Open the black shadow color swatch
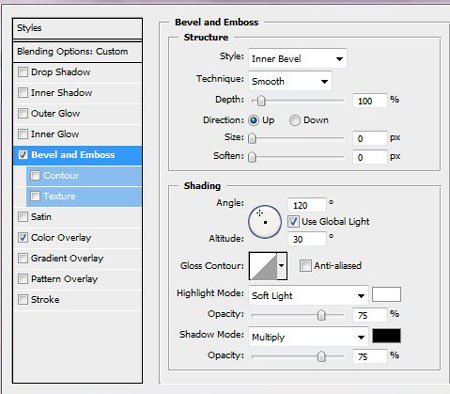 click(x=386, y=336)
